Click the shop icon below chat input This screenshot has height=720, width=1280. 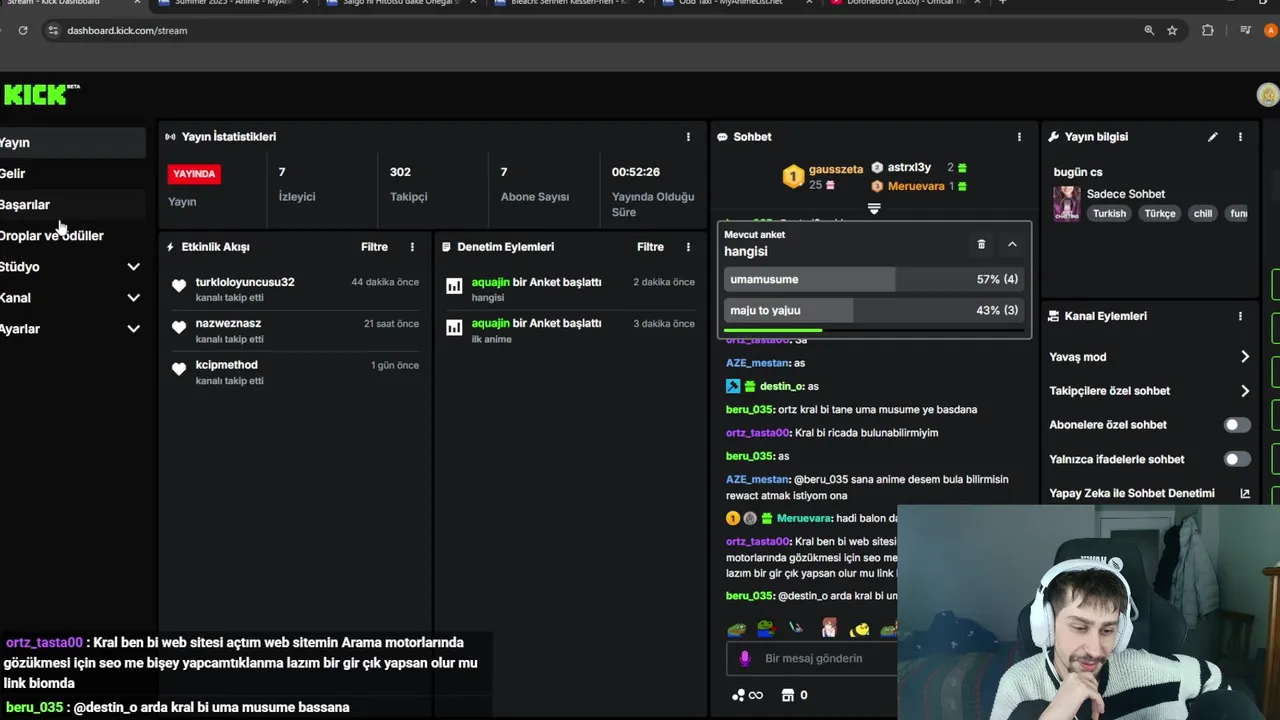[x=787, y=695]
